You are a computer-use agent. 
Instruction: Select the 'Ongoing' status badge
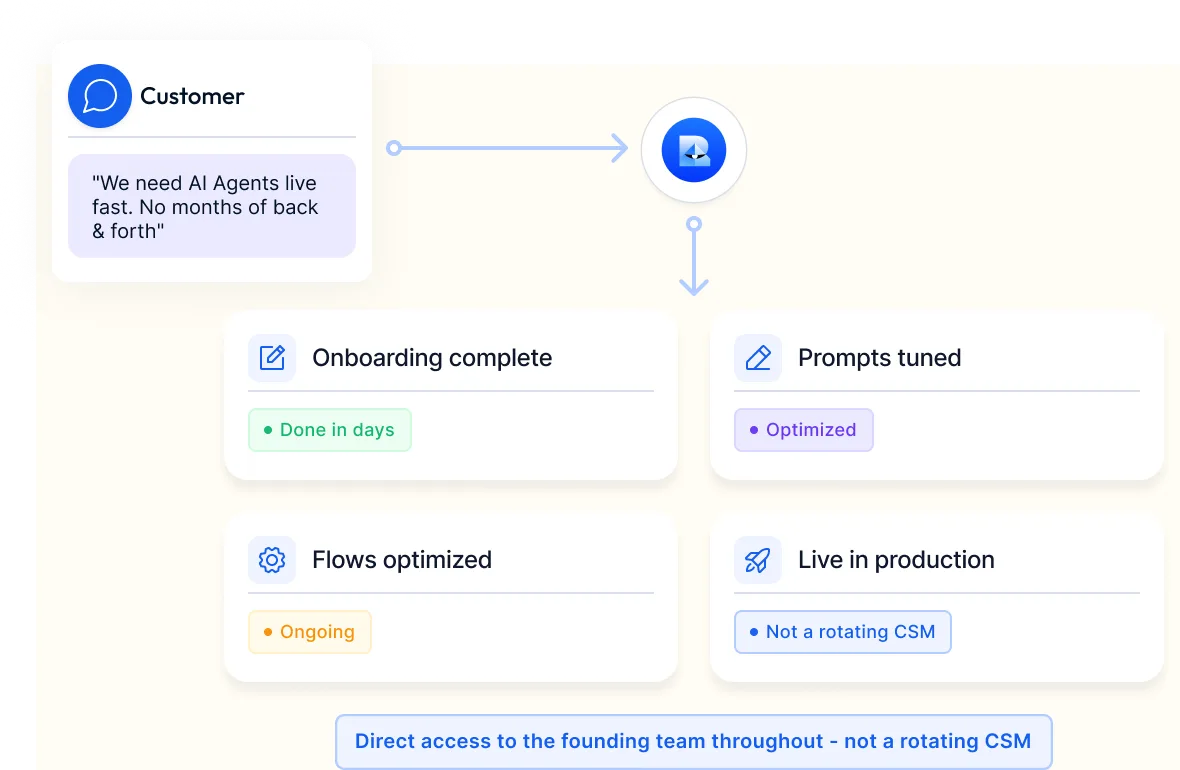(310, 632)
